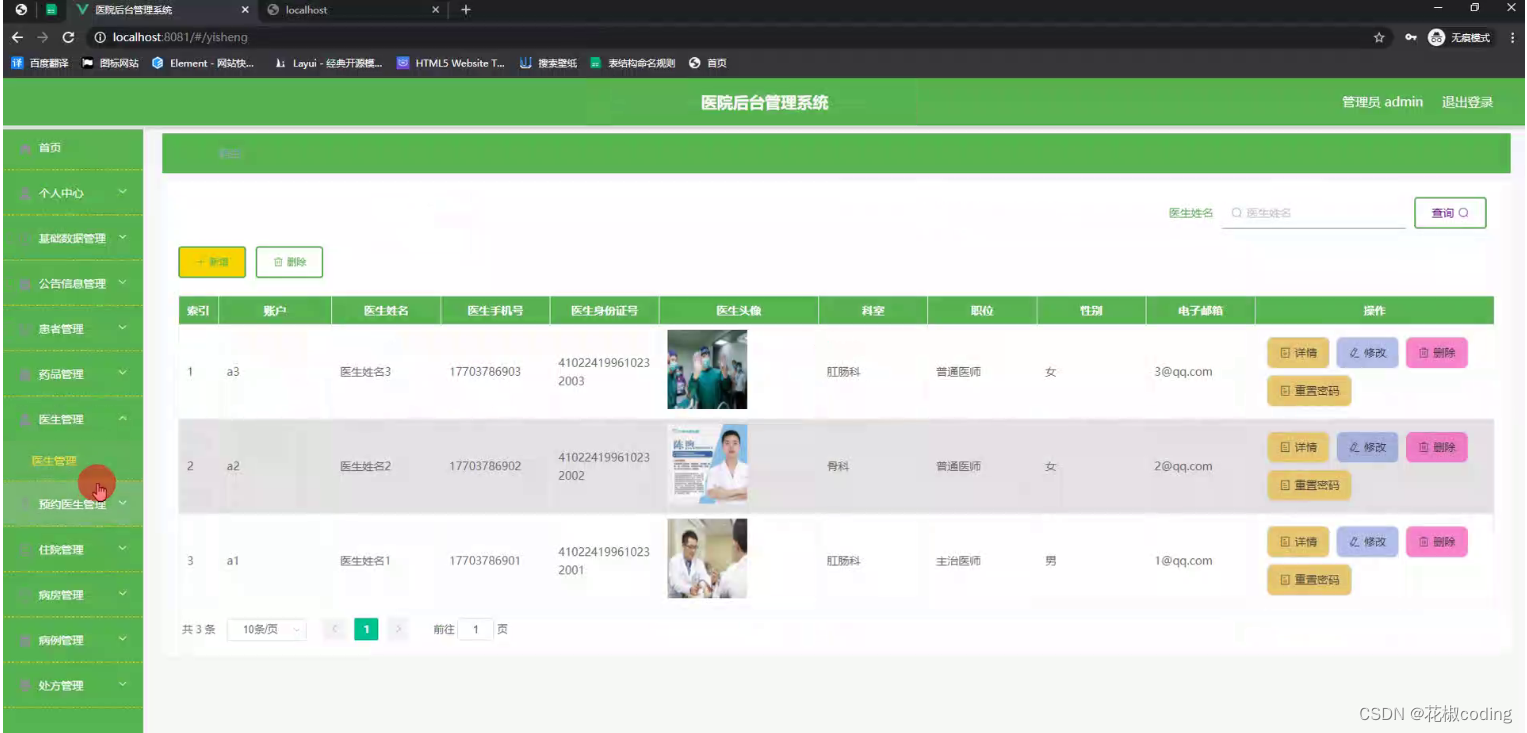Click the yellow 查询 query button
This screenshot has height=733, width=1527.
coord(1449,212)
